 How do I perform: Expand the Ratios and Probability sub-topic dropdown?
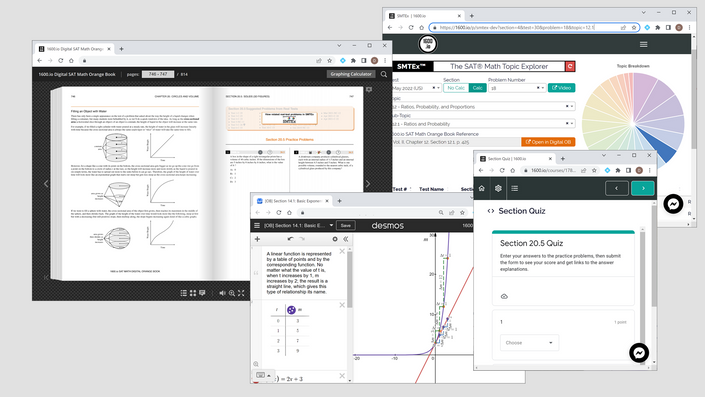click(x=482, y=124)
